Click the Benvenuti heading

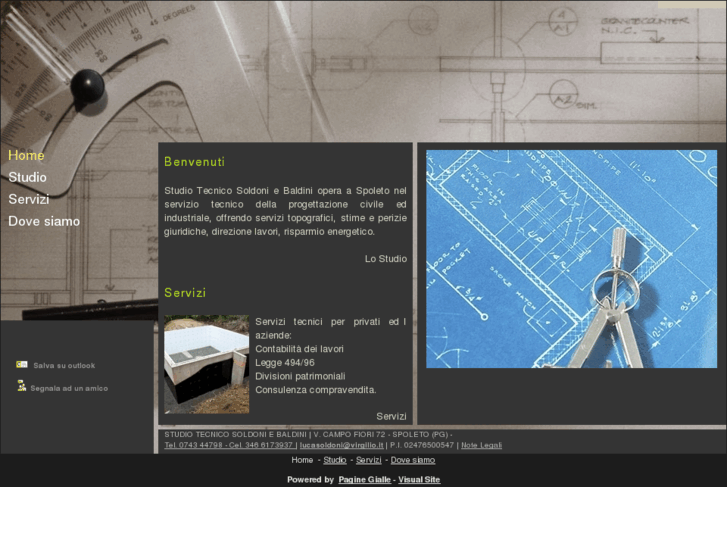click(194, 162)
